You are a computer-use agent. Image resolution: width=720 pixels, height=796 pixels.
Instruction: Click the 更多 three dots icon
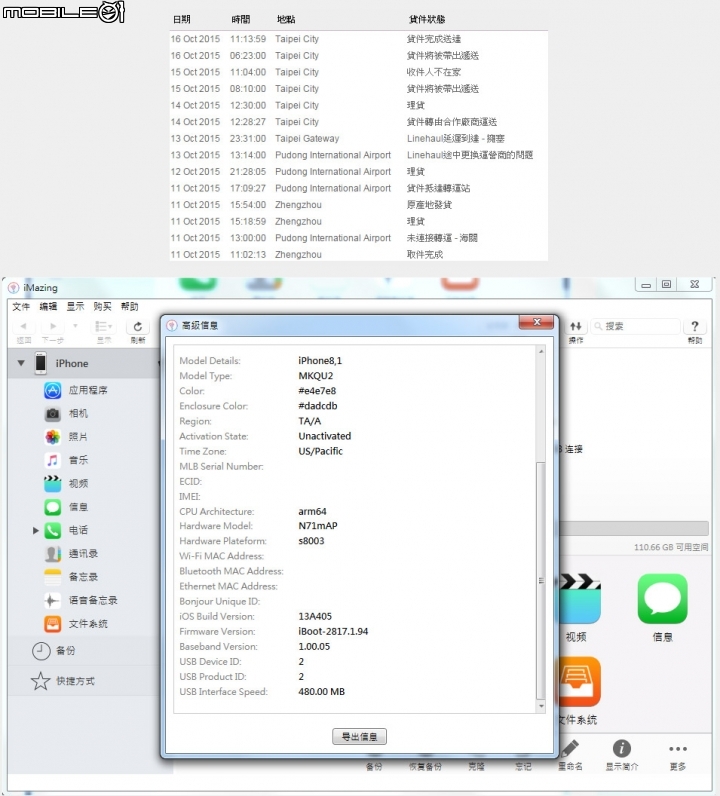click(x=678, y=749)
